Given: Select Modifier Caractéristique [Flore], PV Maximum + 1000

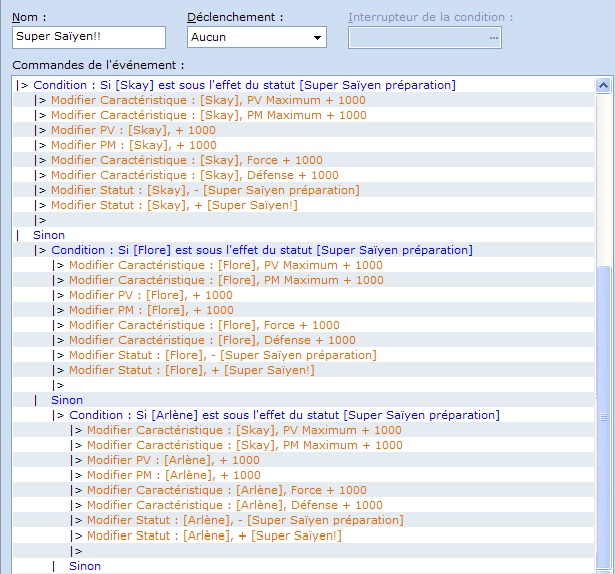Looking at the screenshot, I should point(304,265).
